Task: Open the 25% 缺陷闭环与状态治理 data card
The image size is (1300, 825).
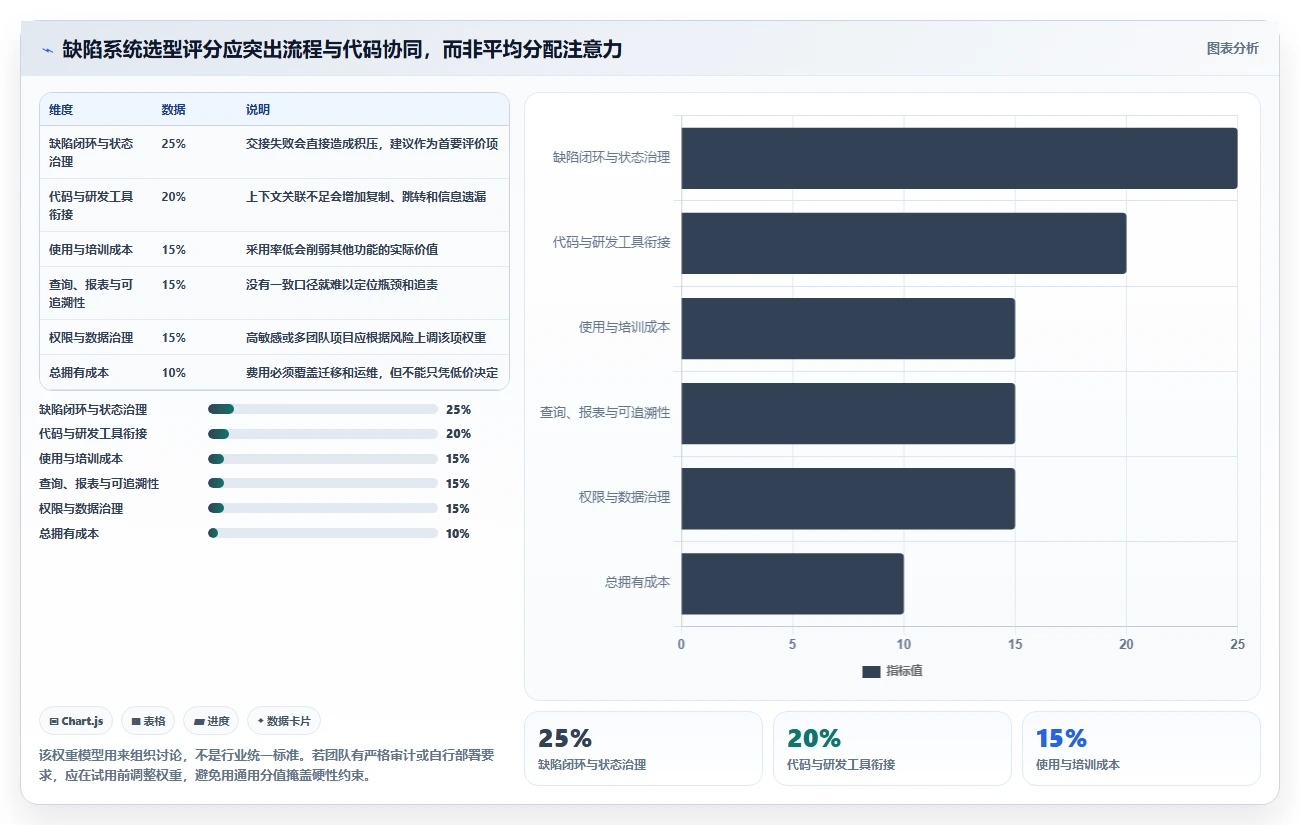Action: (x=643, y=748)
